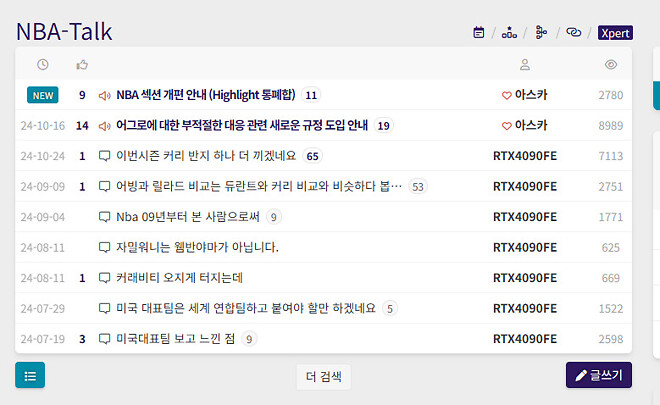Open post Nba 09년부터 본 사람으로써
Viewport: 660px width, 405px height.
coord(188,217)
